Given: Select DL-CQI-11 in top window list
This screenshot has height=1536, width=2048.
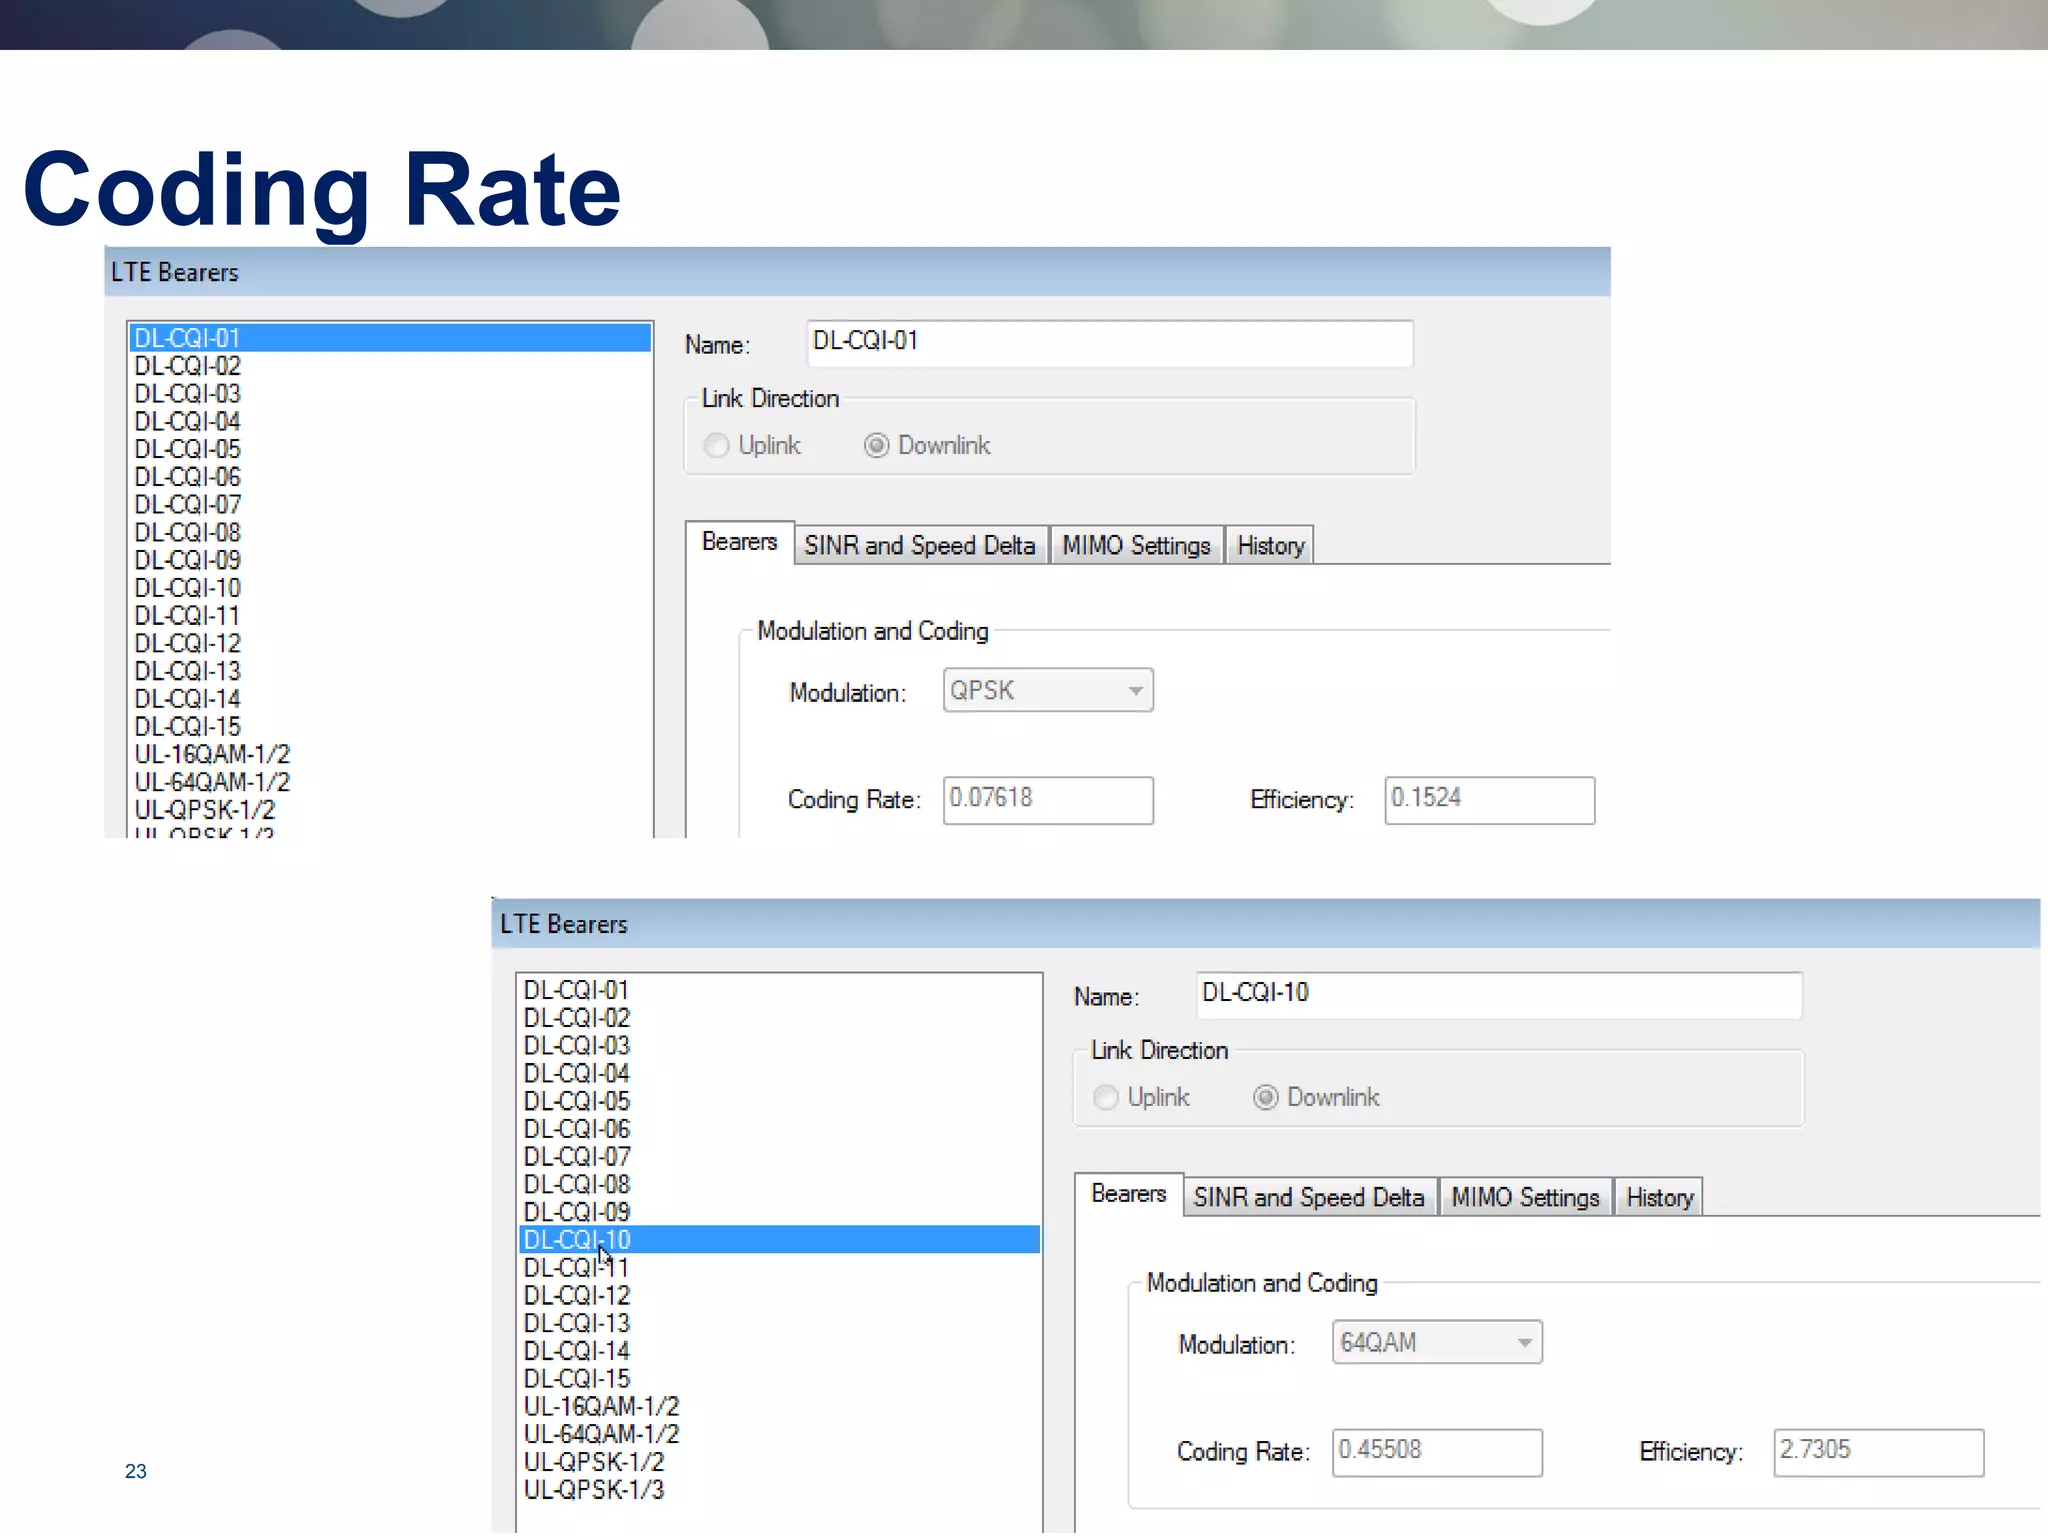Looking at the screenshot, I should 391,616.
